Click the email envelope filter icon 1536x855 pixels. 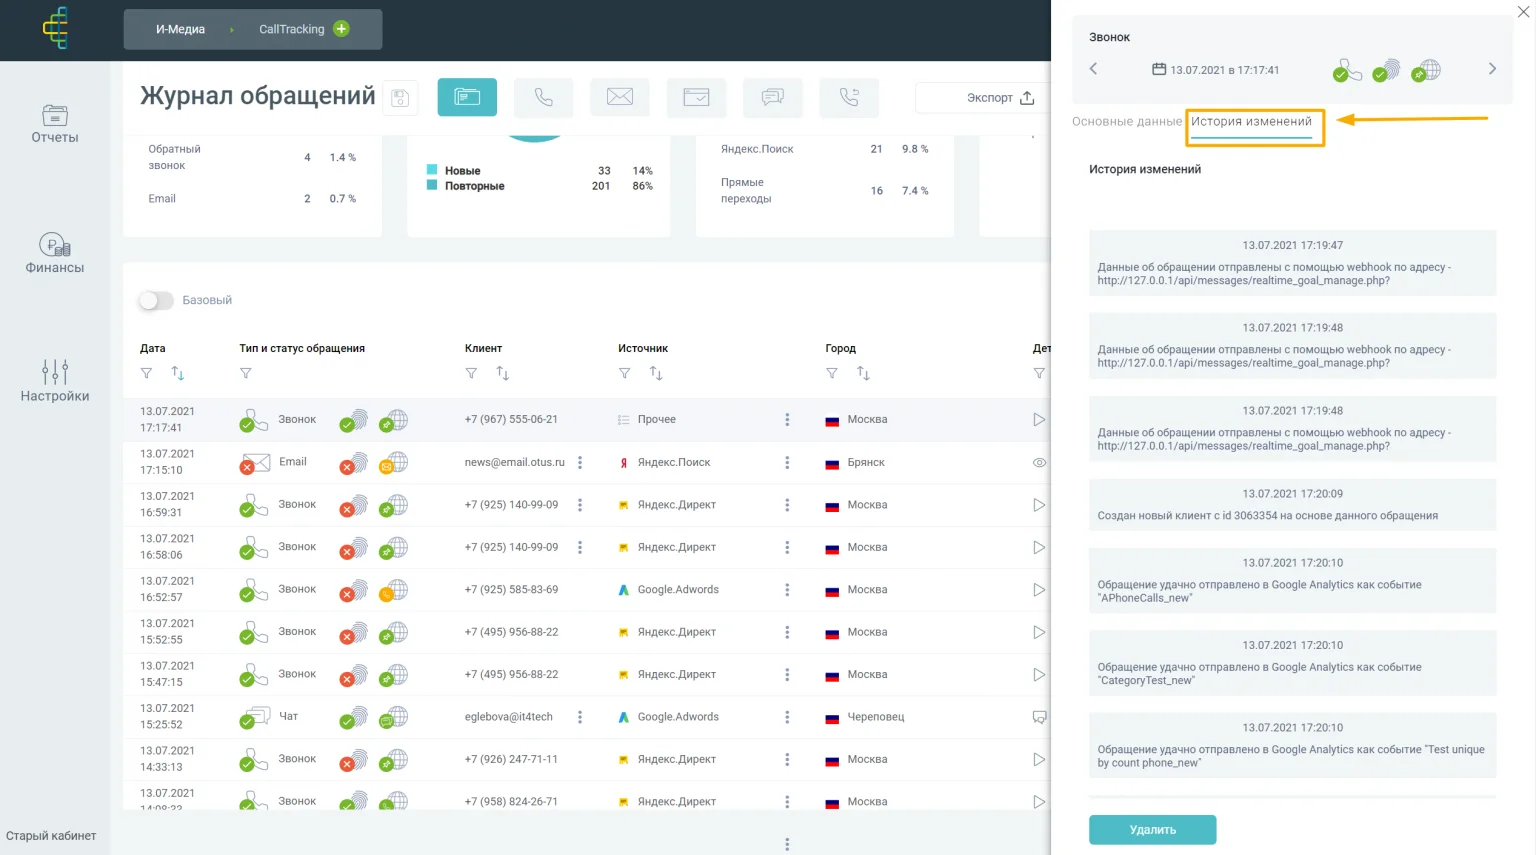[620, 97]
